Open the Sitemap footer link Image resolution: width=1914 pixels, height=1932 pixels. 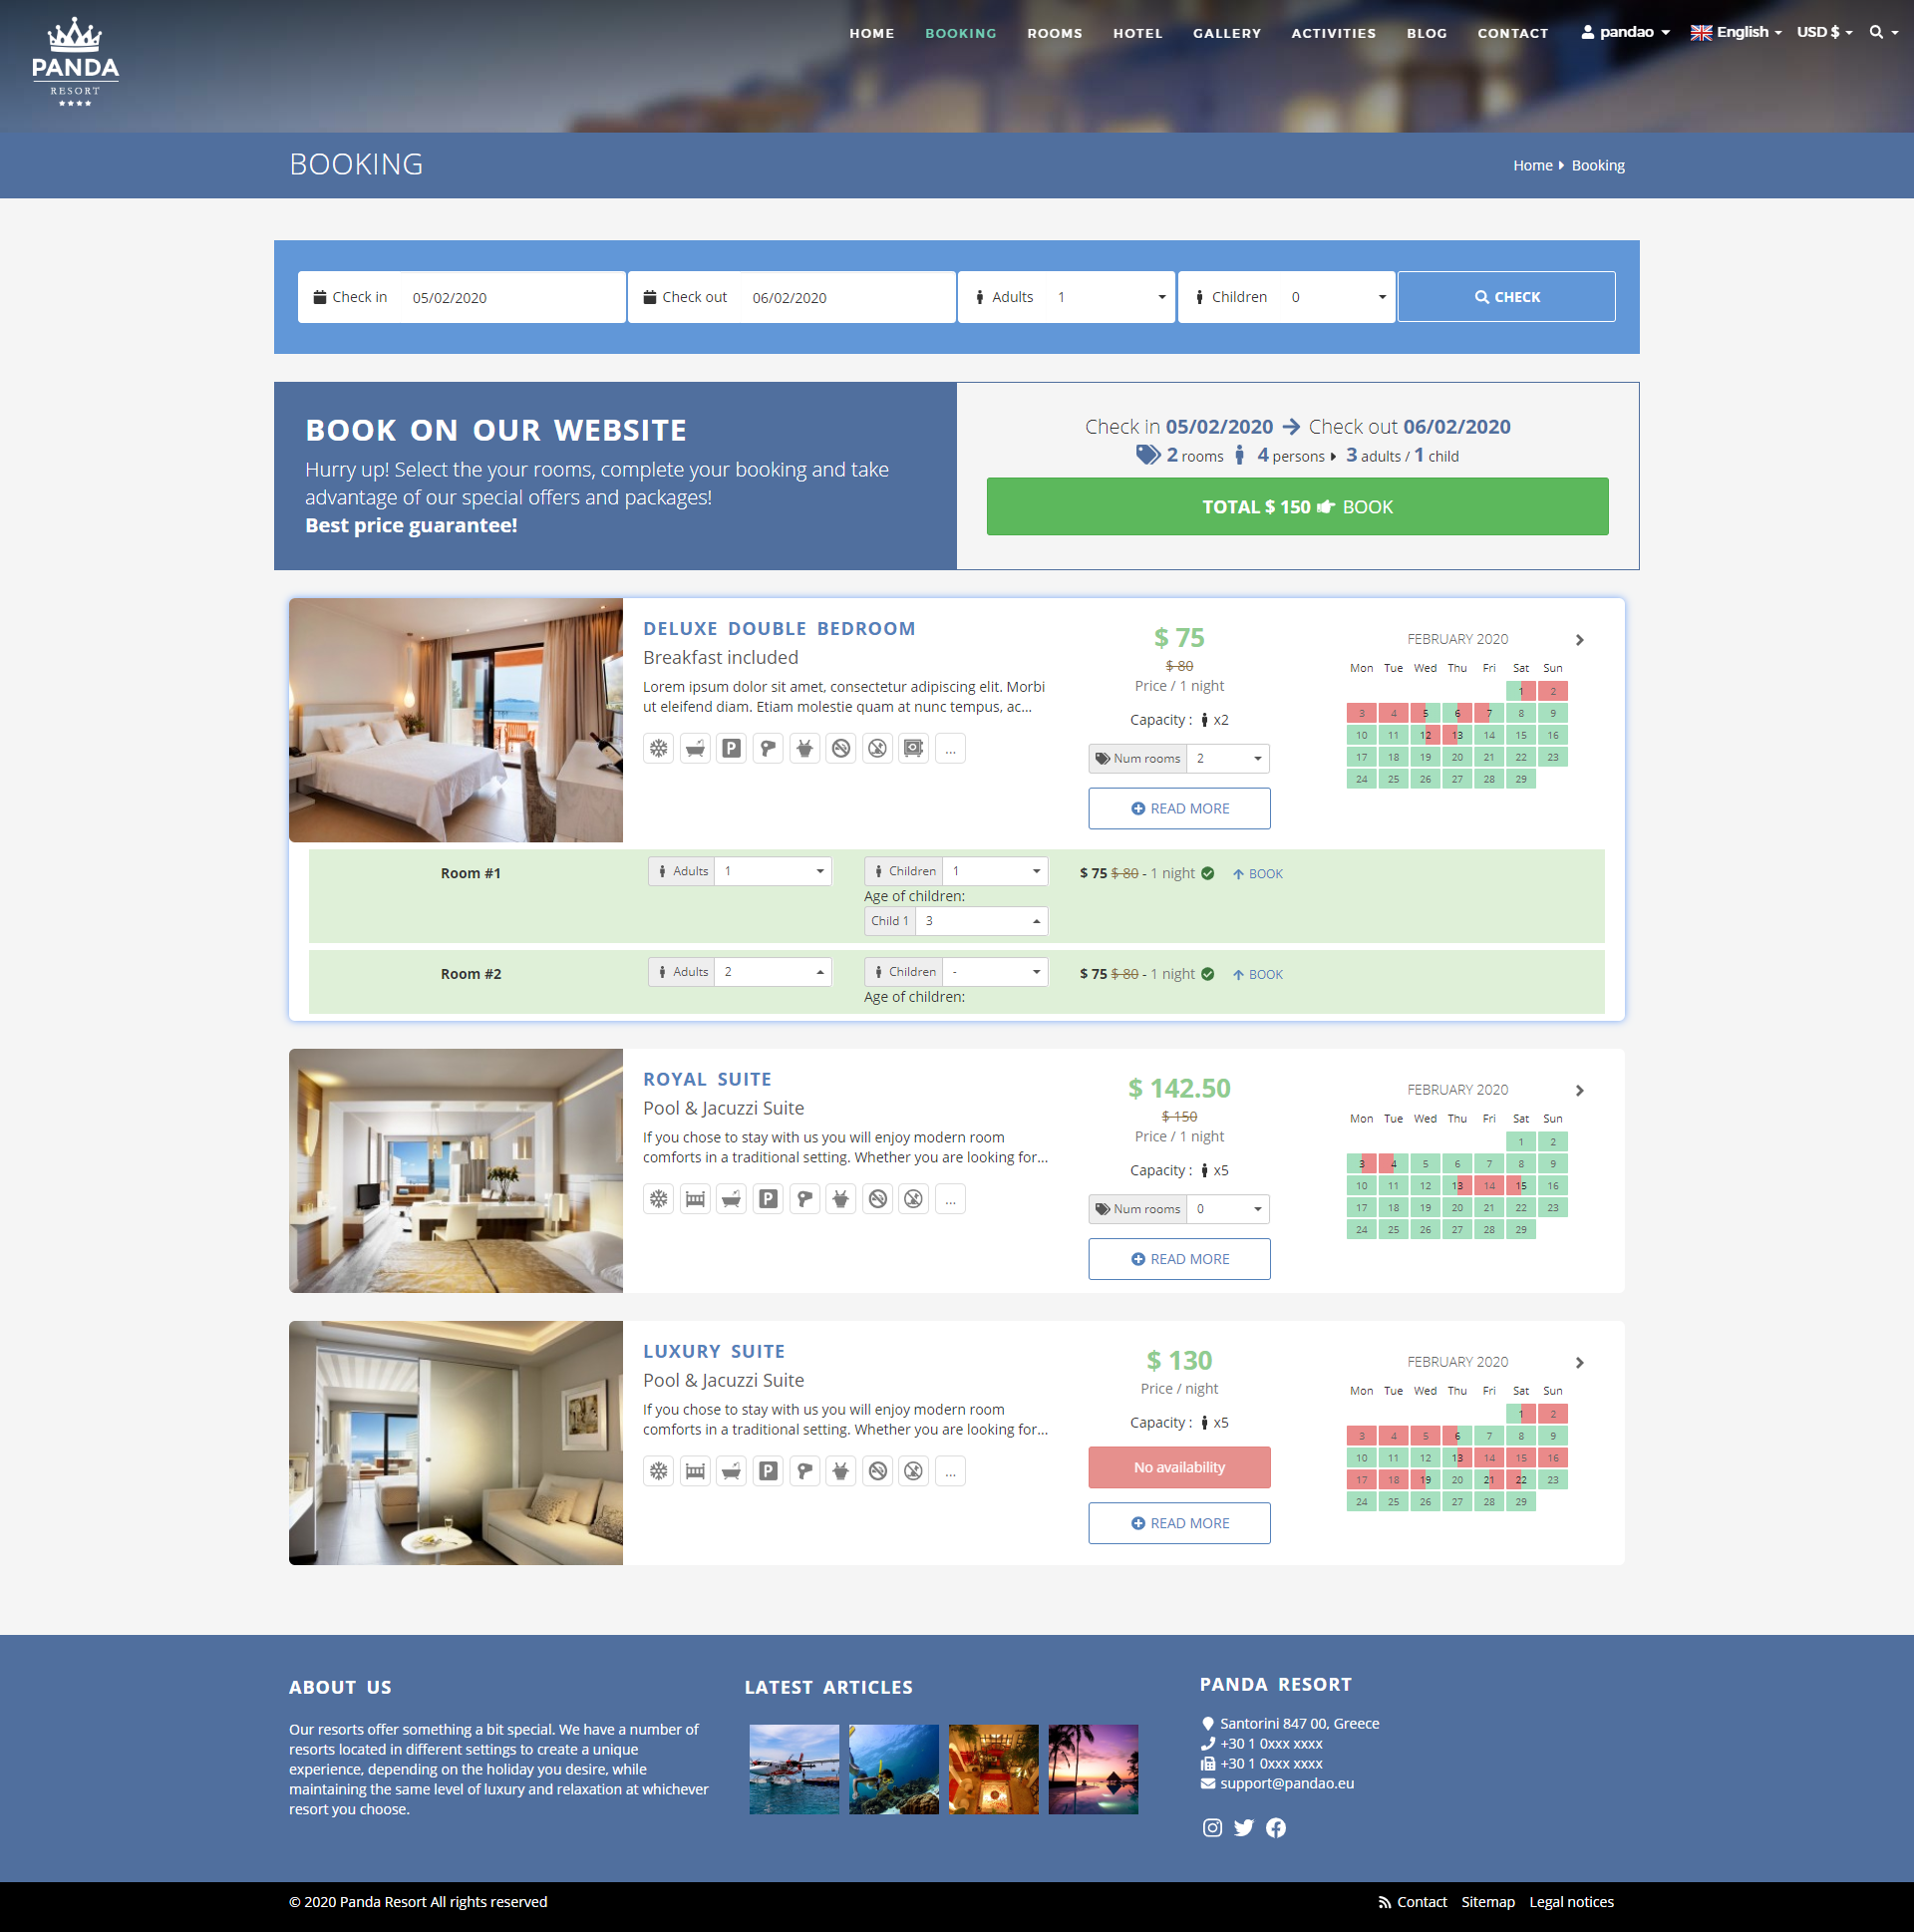coord(1487,1902)
